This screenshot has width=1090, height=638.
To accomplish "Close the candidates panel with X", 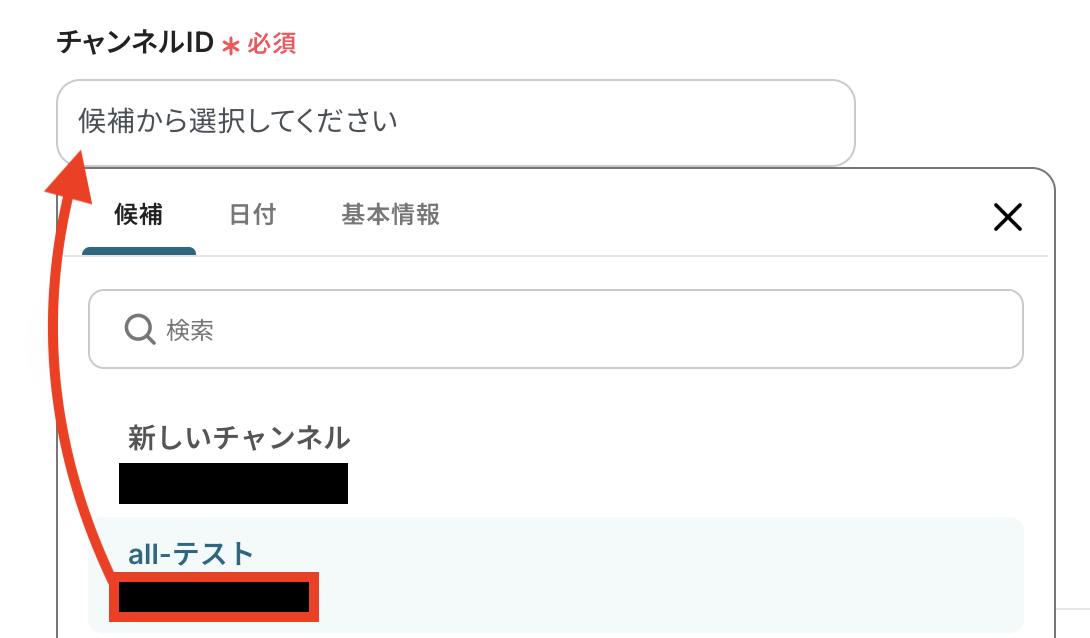I will pyautogui.click(x=1007, y=217).
